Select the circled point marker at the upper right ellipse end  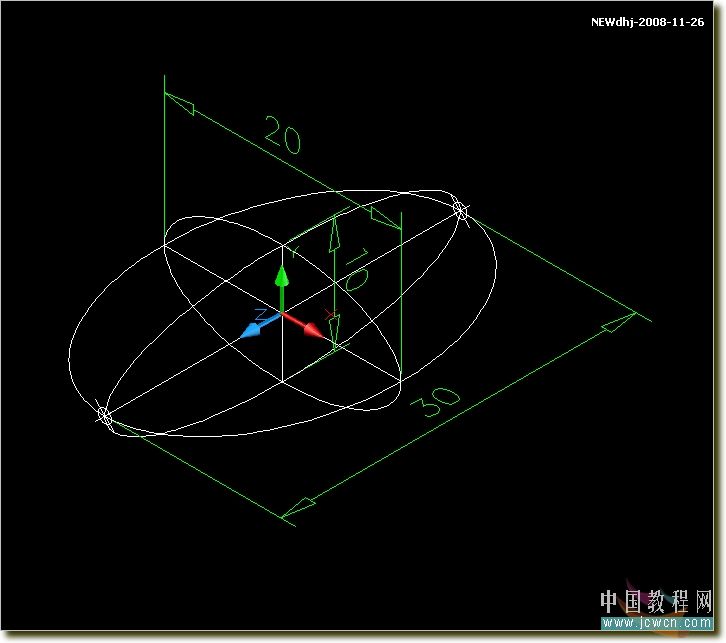tap(459, 210)
